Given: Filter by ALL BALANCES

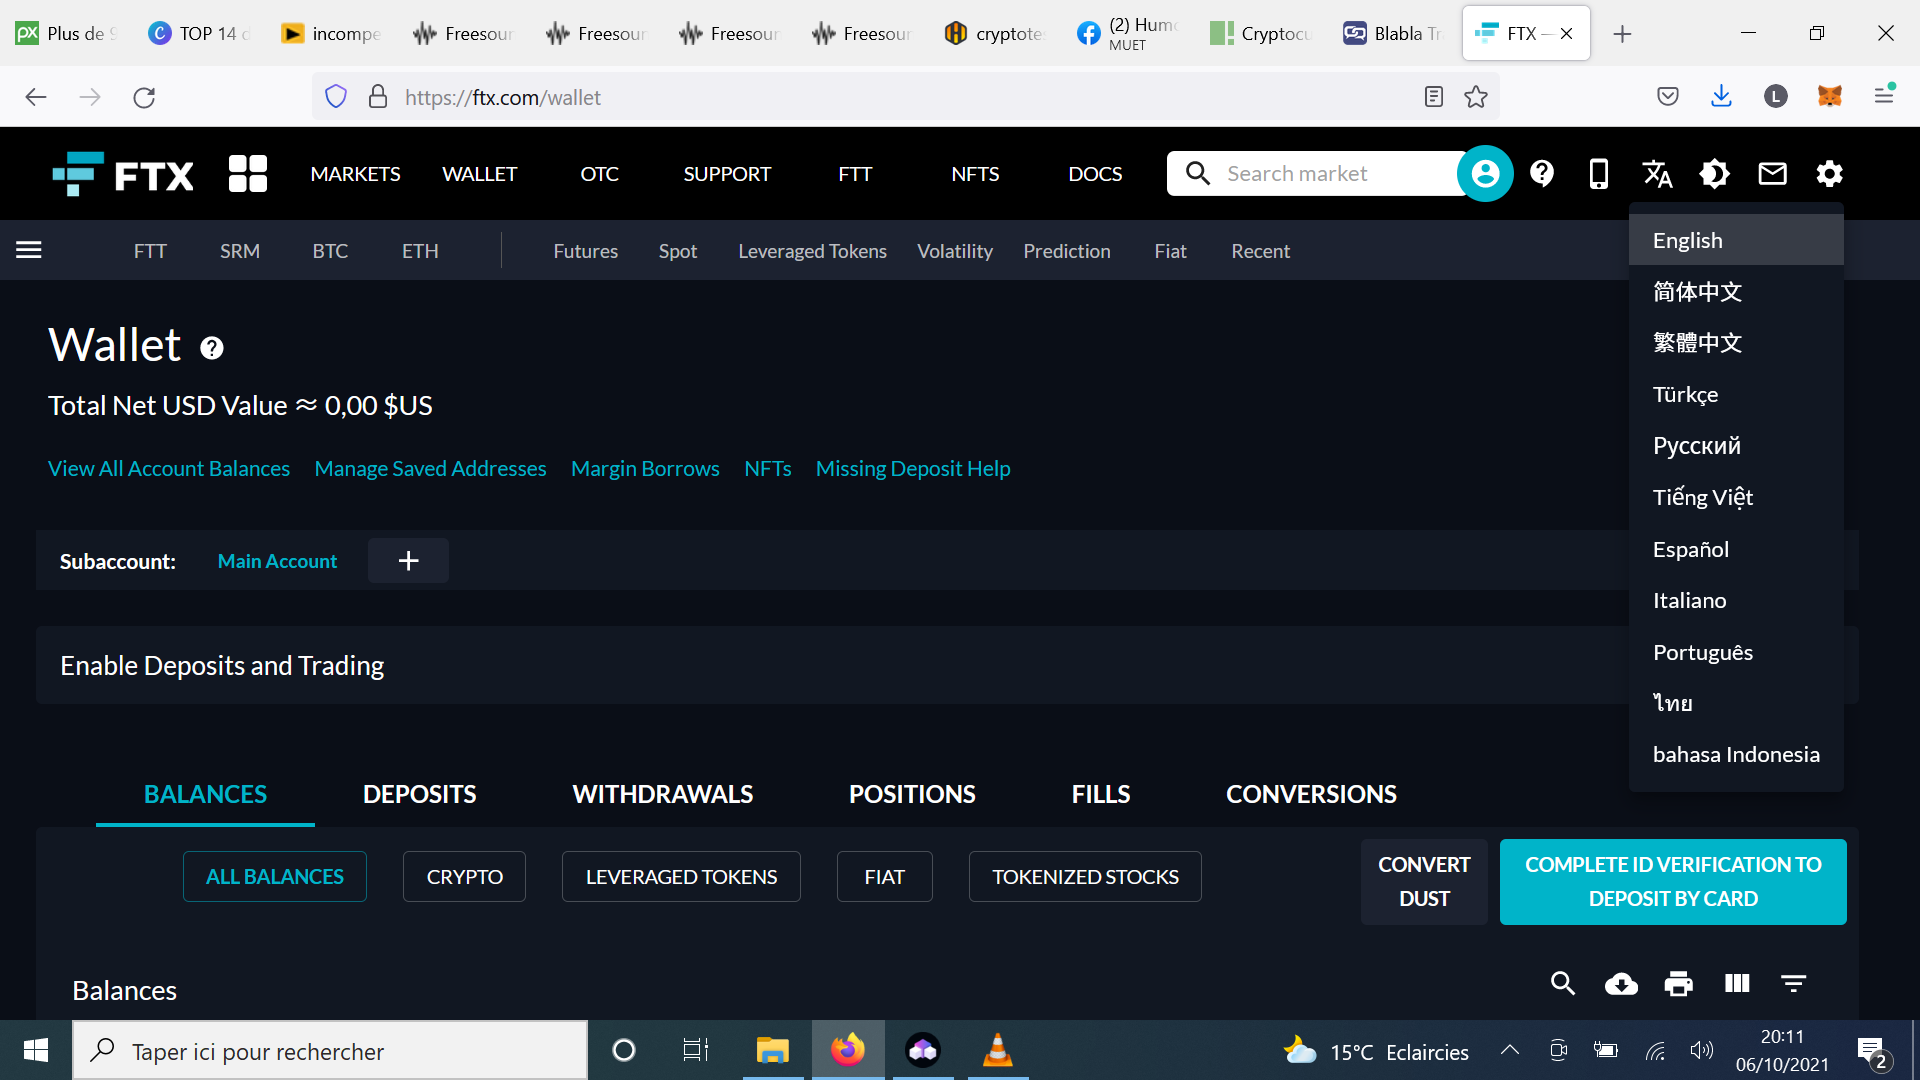Looking at the screenshot, I should coord(274,877).
